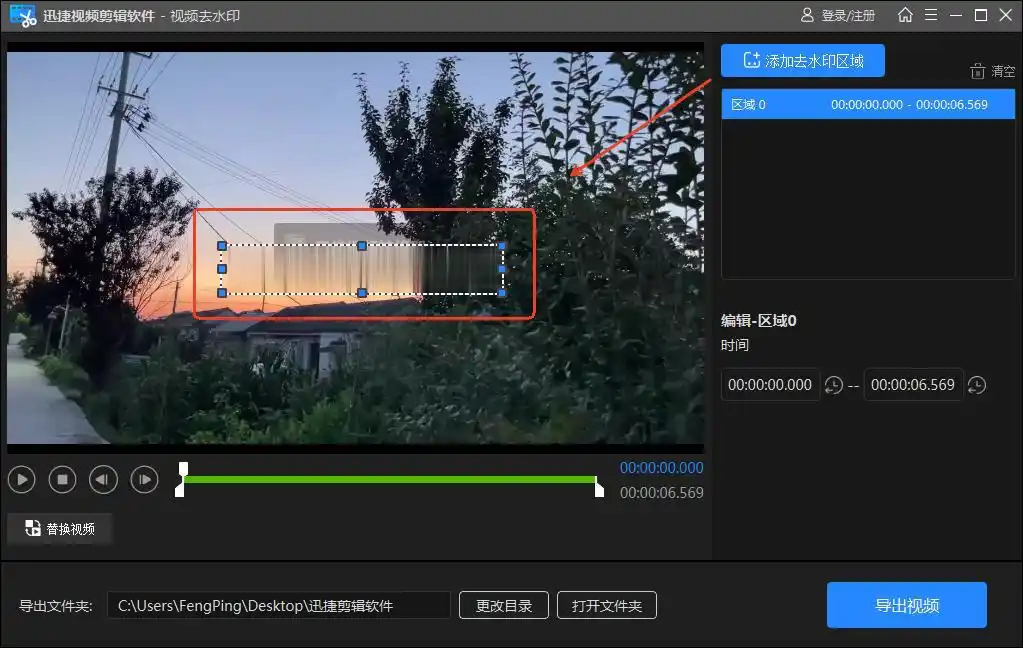Image resolution: width=1023 pixels, height=648 pixels.
Task: Click the app logo icon in title bar
Action: click(23, 16)
